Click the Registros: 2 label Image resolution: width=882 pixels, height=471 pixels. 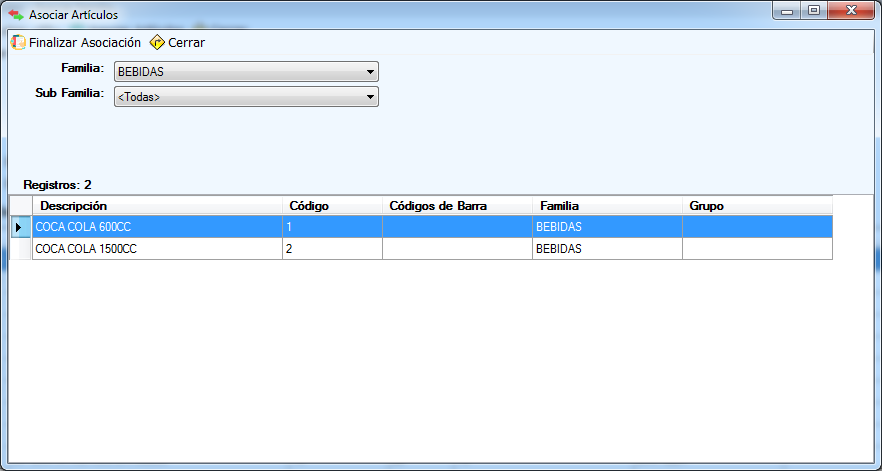pyautogui.click(x=57, y=185)
